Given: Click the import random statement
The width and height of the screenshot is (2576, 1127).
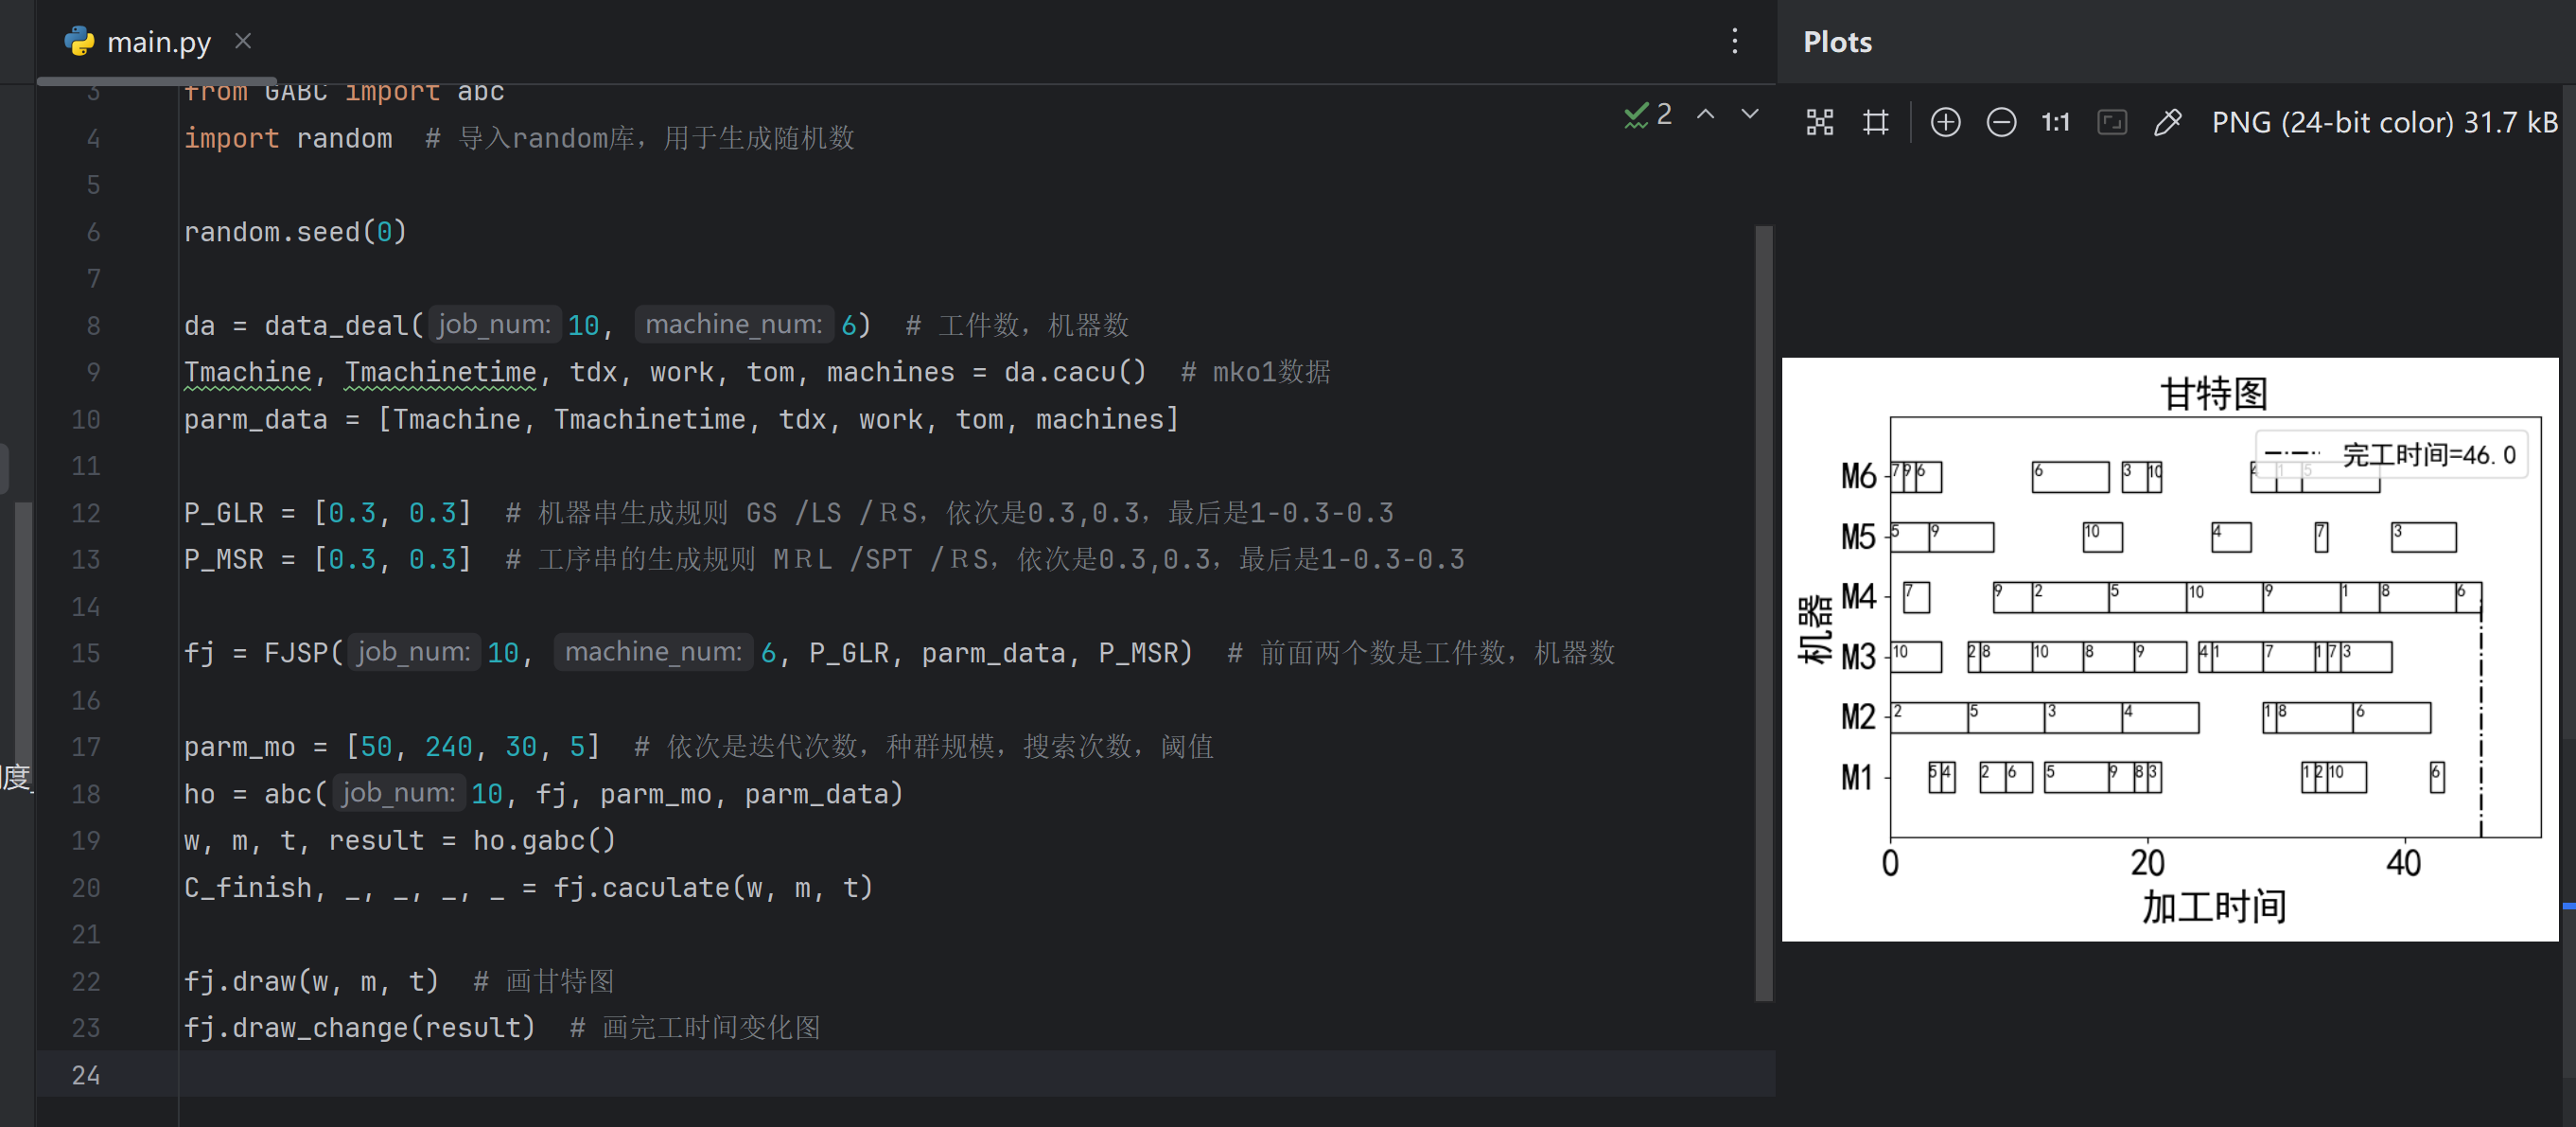Looking at the screenshot, I should click(288, 138).
